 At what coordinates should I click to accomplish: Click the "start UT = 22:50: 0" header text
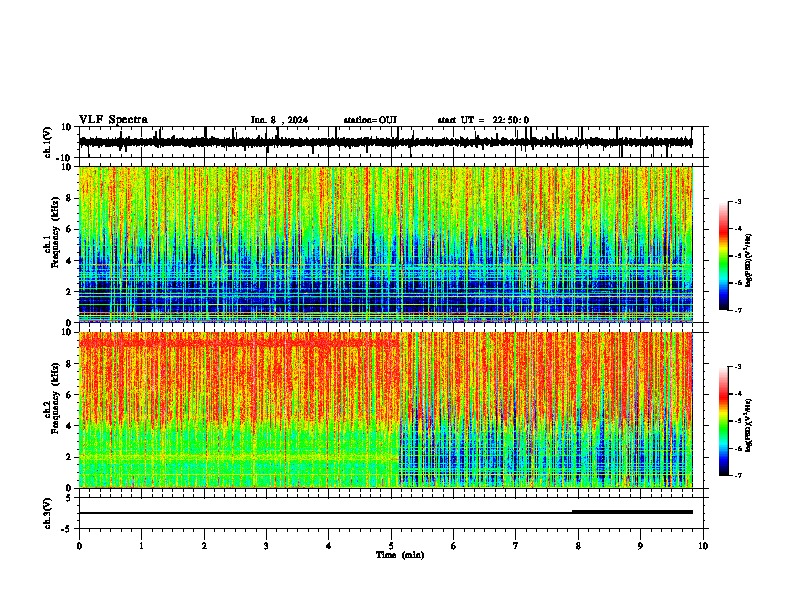[483, 120]
